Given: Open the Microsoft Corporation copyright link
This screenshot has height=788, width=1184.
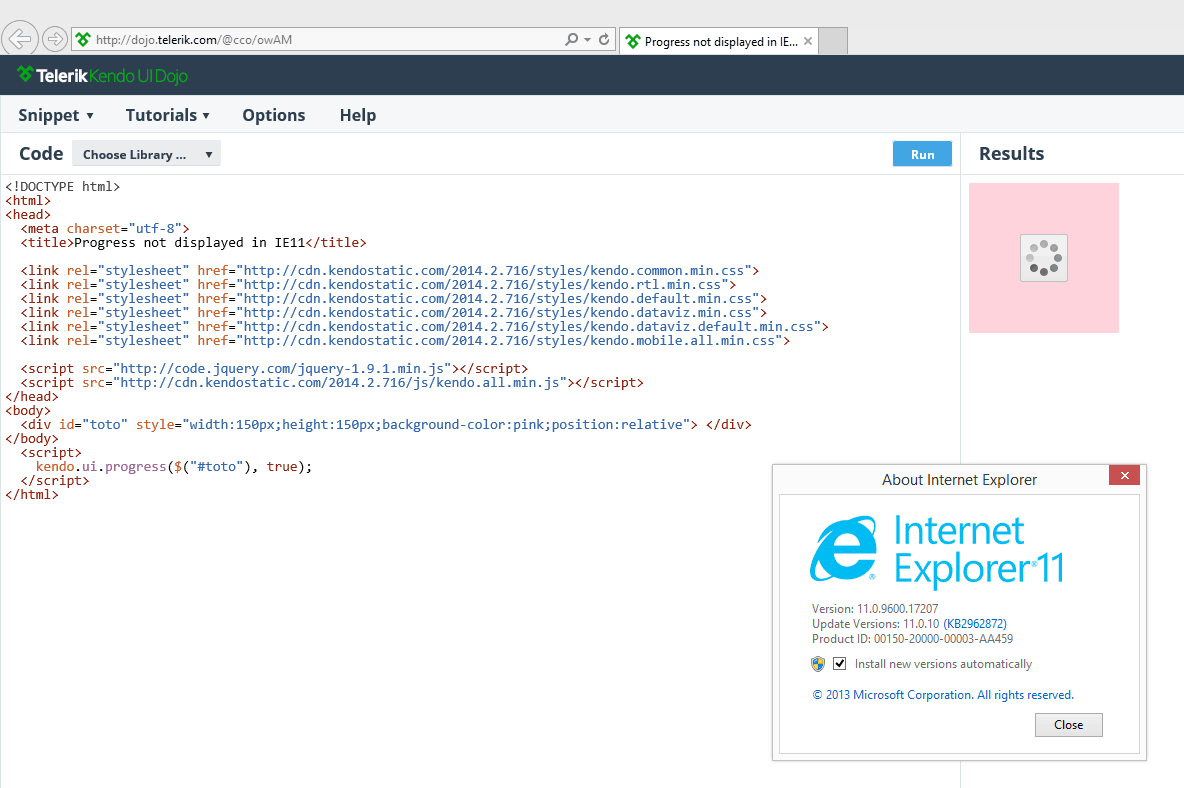Looking at the screenshot, I should pos(942,695).
